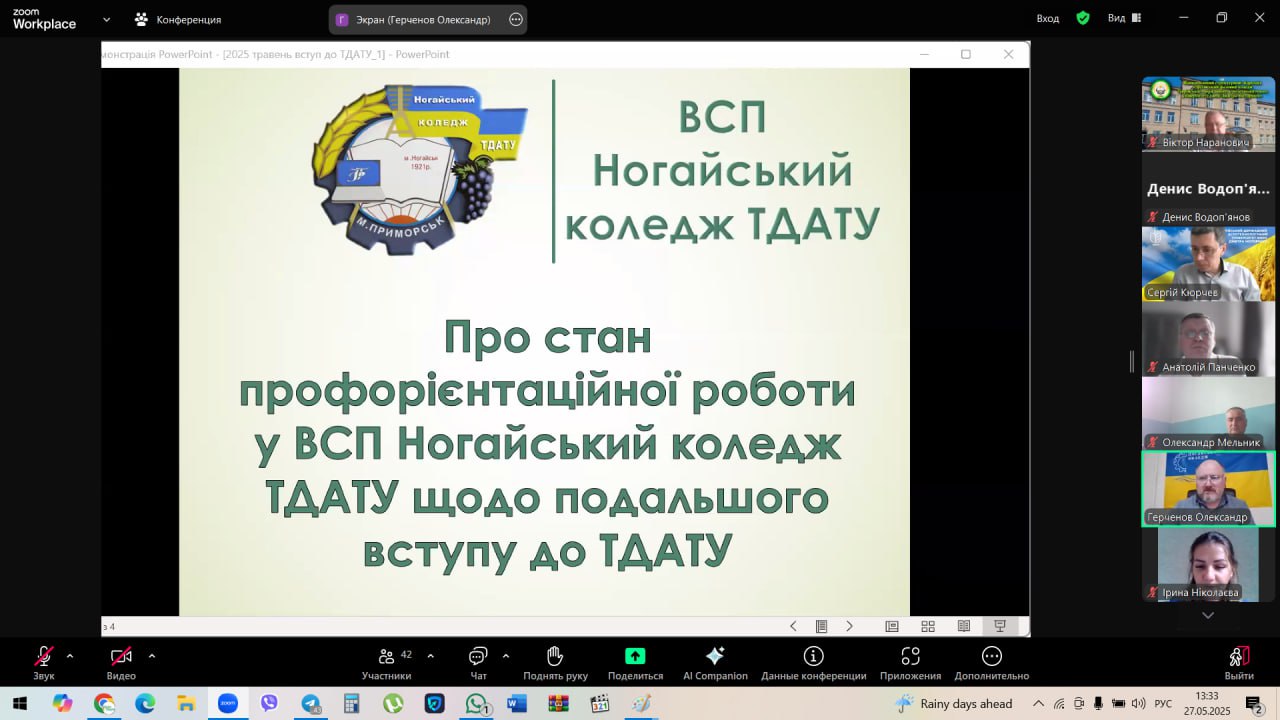Open uTorrent from the taskbar

(393, 703)
